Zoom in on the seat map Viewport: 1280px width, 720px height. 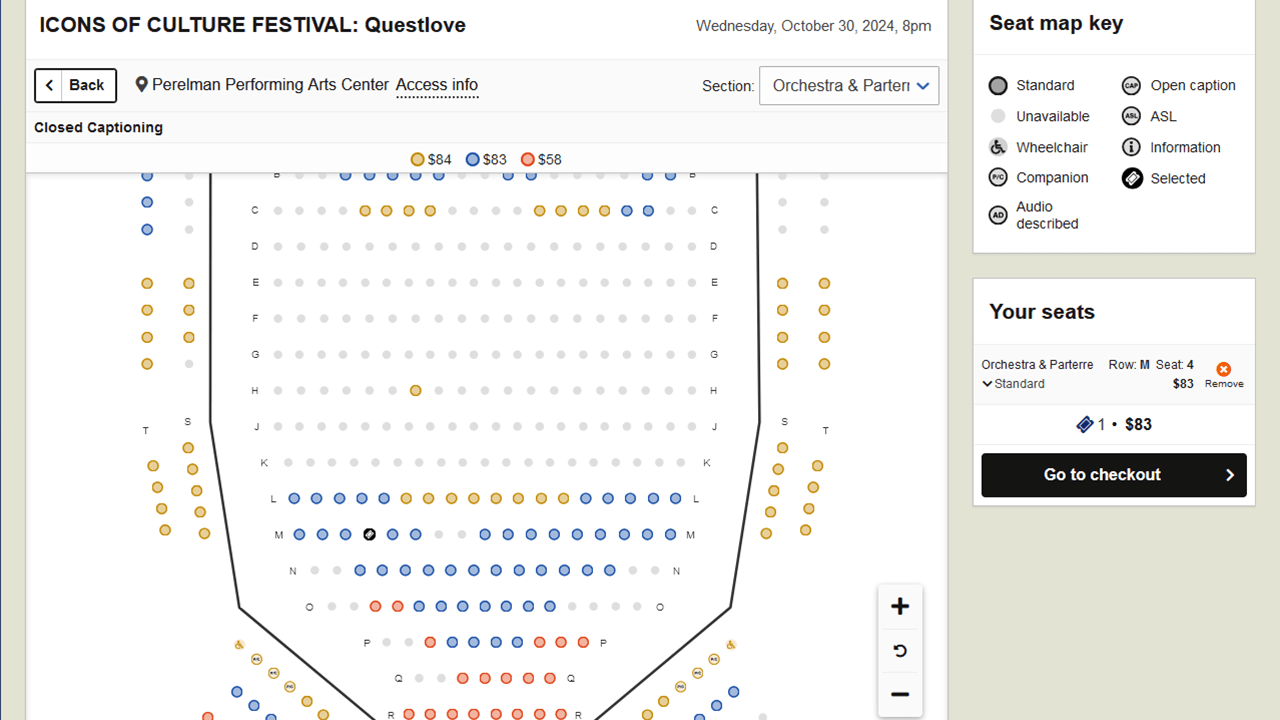900,607
